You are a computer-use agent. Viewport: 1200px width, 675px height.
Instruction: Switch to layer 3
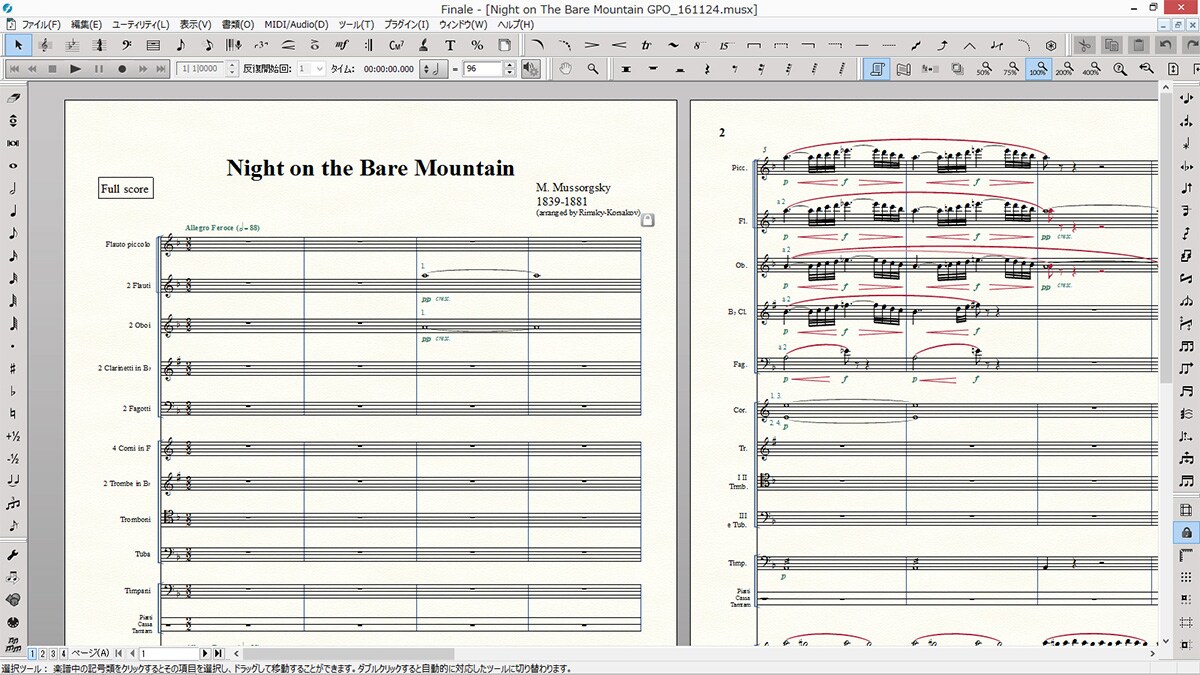(x=54, y=653)
